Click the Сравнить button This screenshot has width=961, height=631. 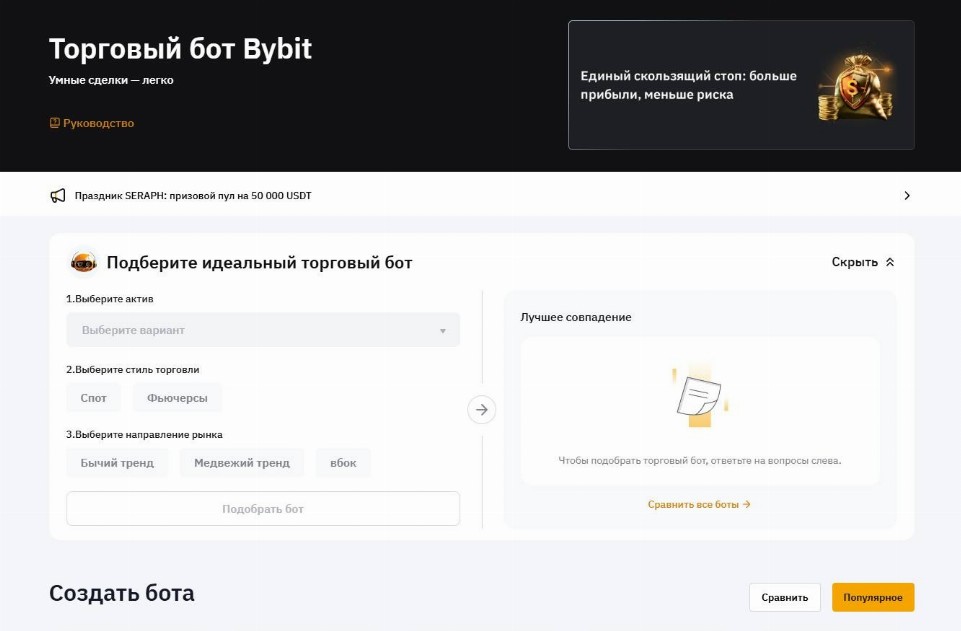(784, 598)
